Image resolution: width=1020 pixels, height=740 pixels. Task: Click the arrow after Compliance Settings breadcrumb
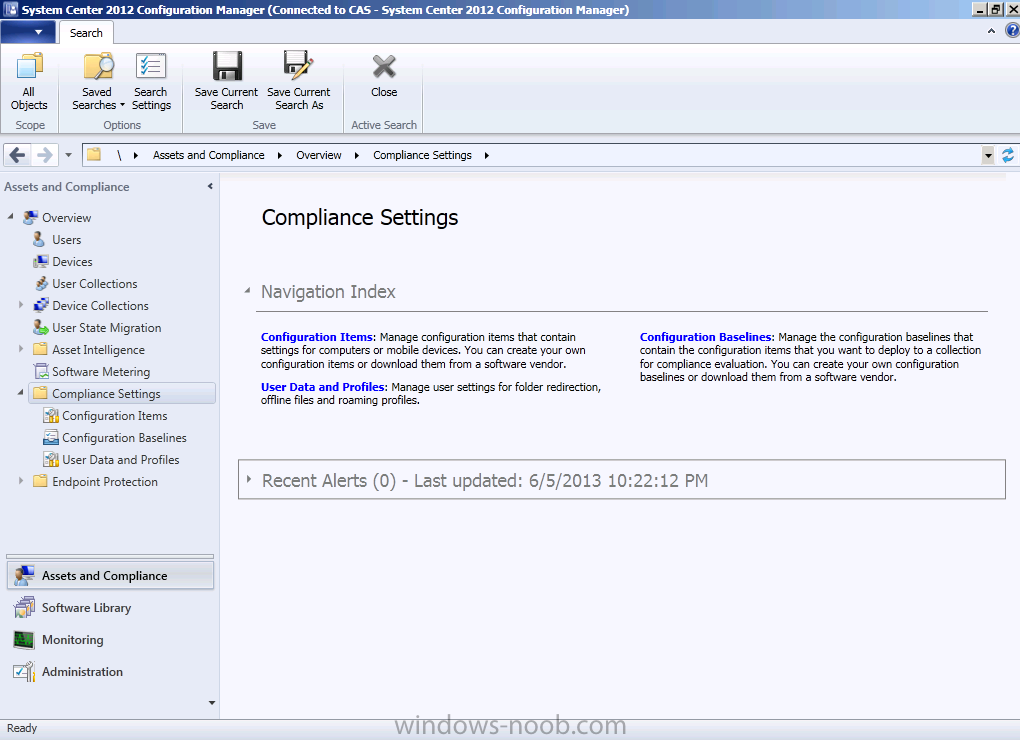(x=487, y=155)
